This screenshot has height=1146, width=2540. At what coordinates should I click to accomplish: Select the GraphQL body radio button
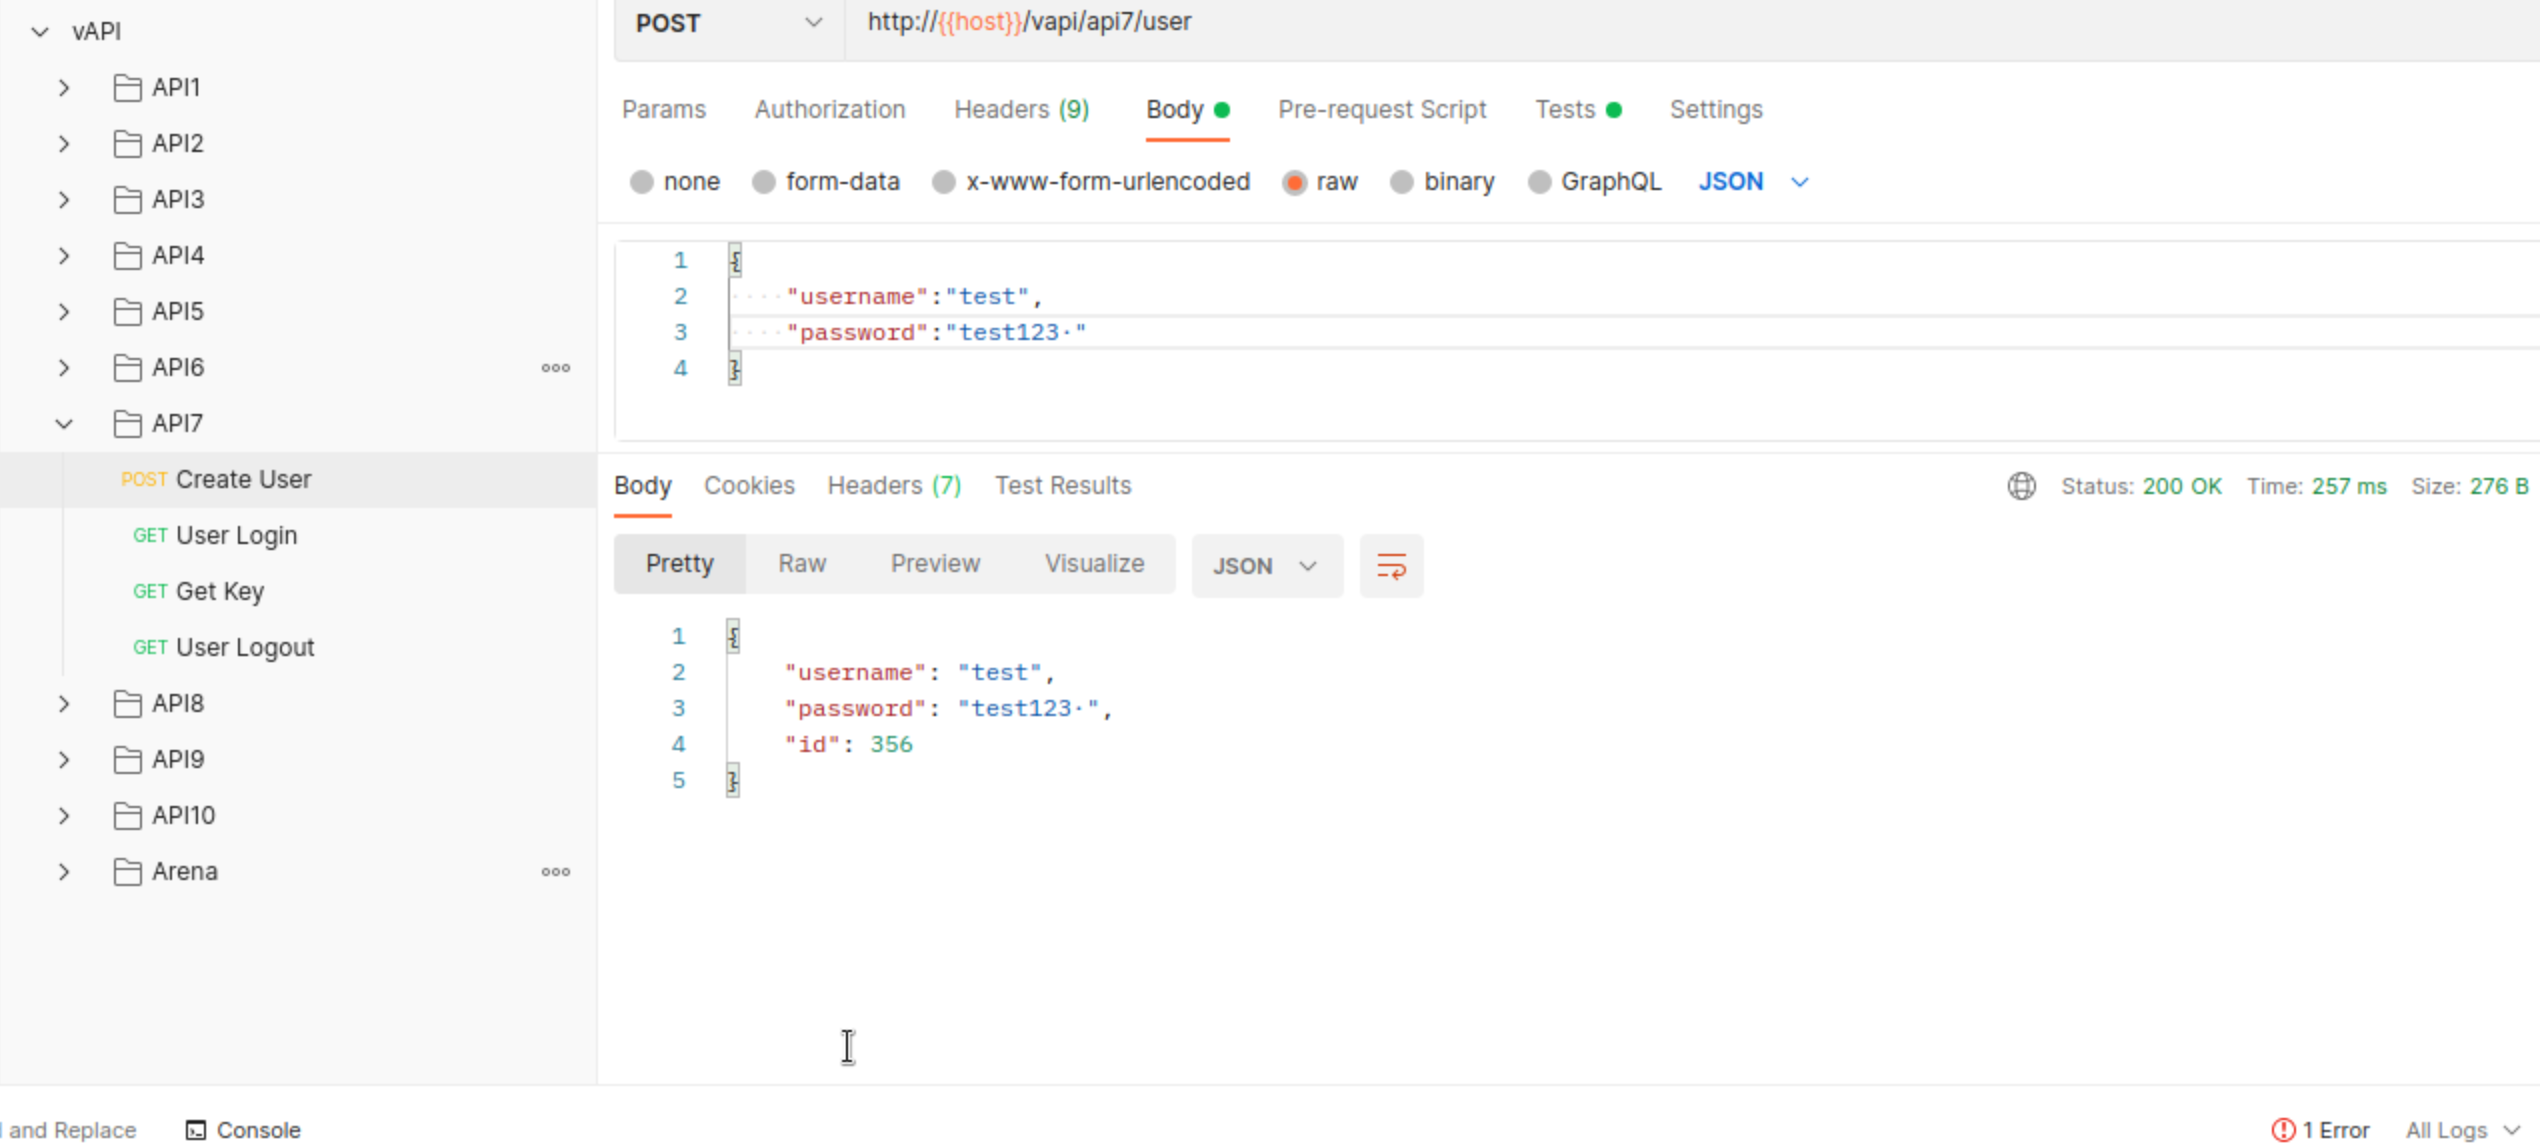pyautogui.click(x=1539, y=182)
